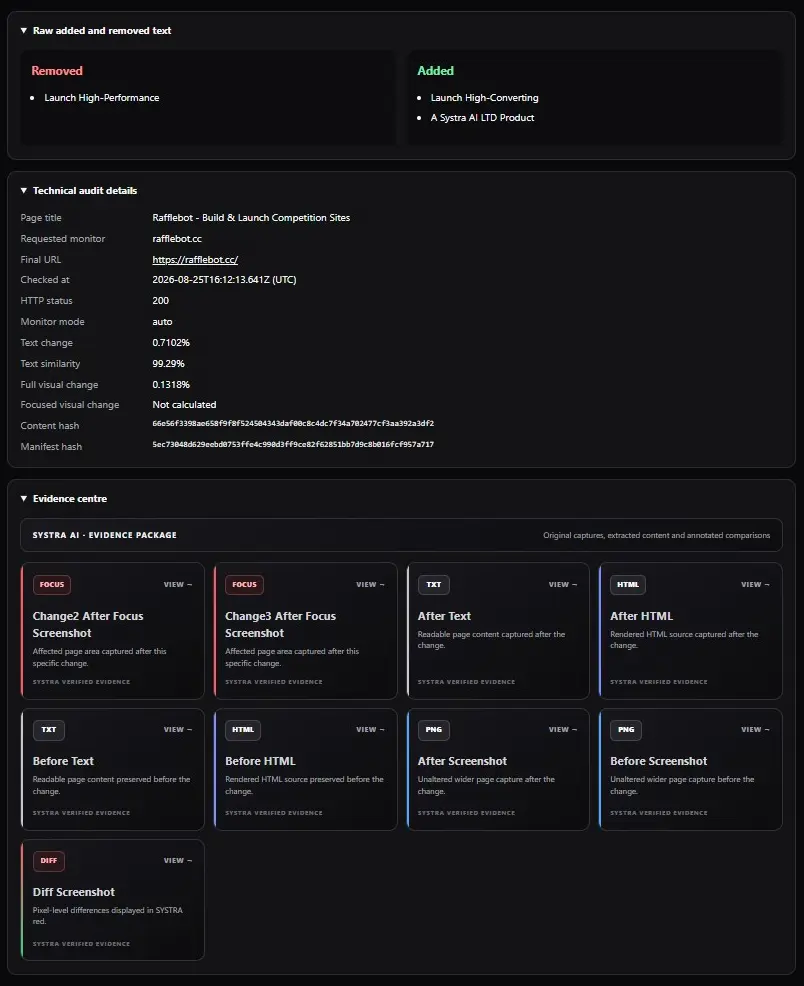Select the Content hash value
The image size is (804, 986).
click(293, 424)
